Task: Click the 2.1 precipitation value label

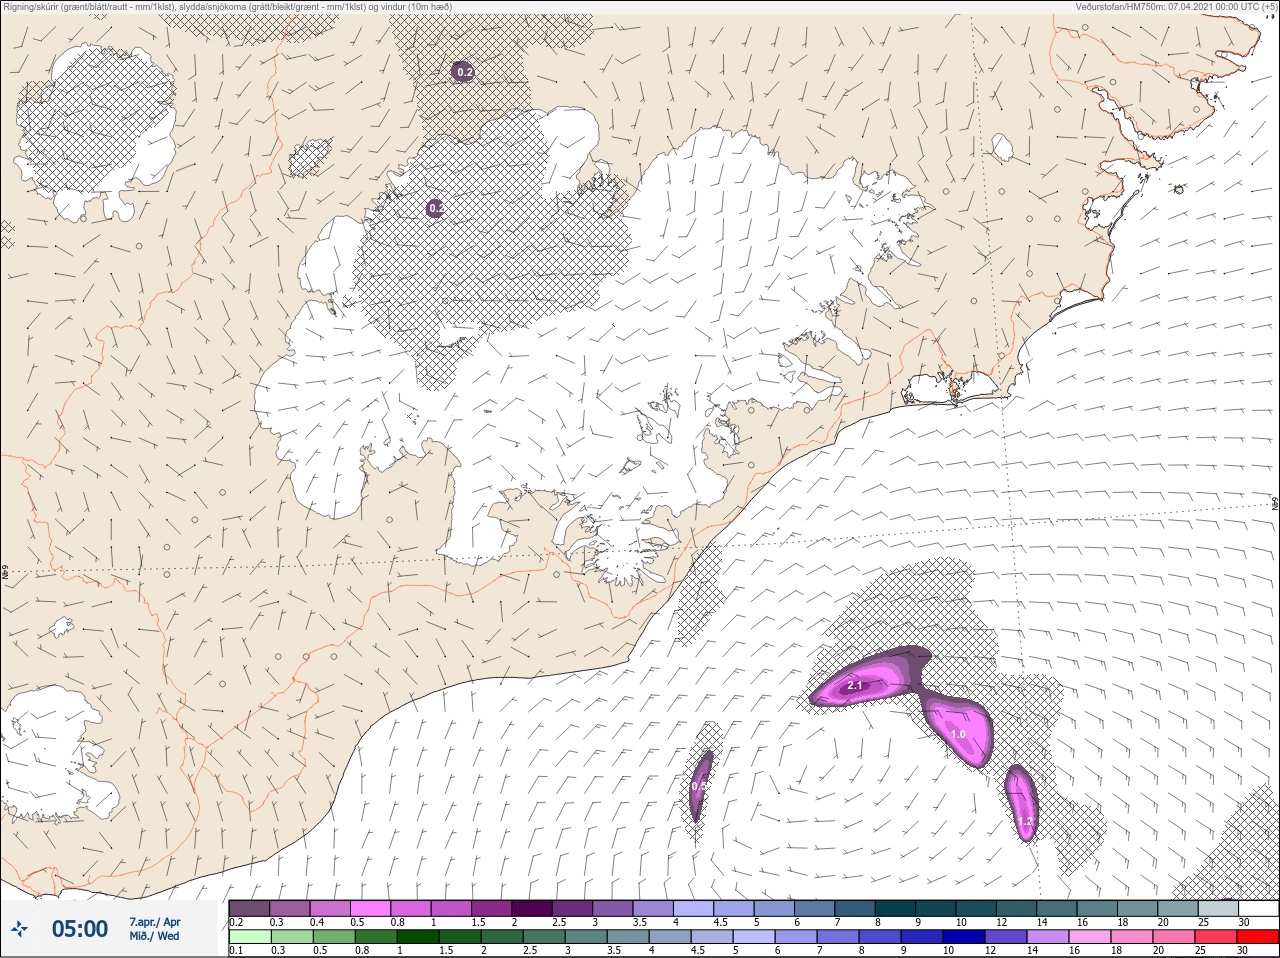Action: coord(855,686)
